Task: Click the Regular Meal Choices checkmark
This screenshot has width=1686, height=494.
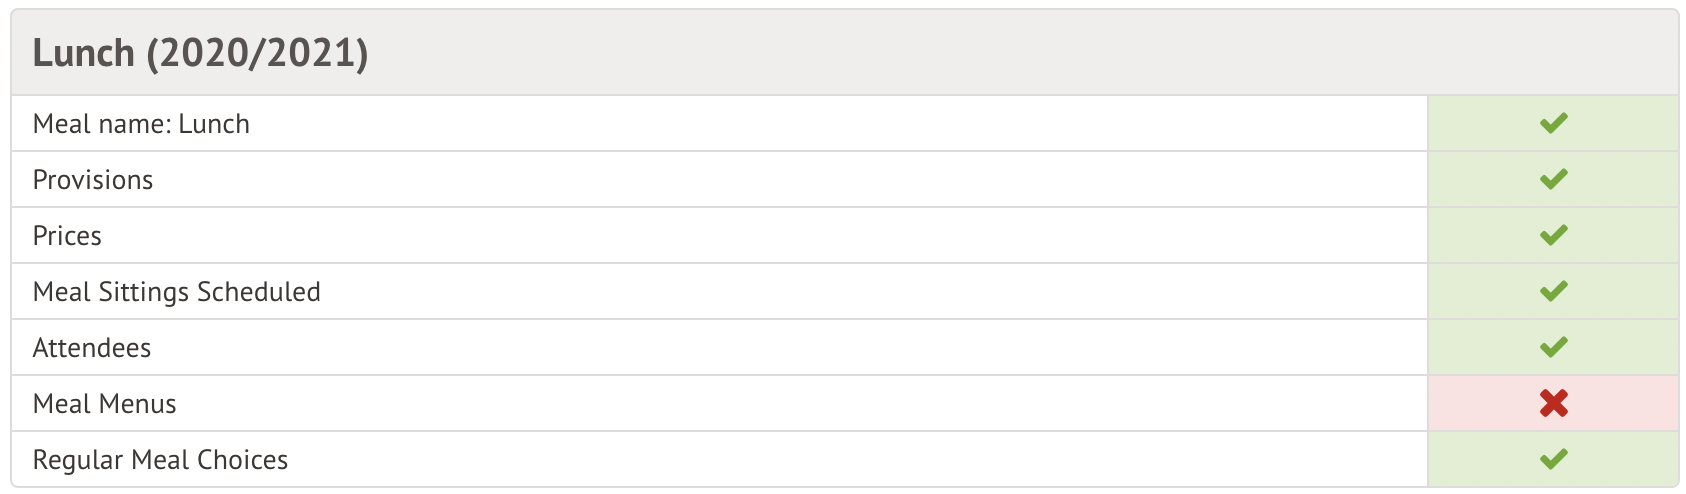Action: tap(1553, 459)
